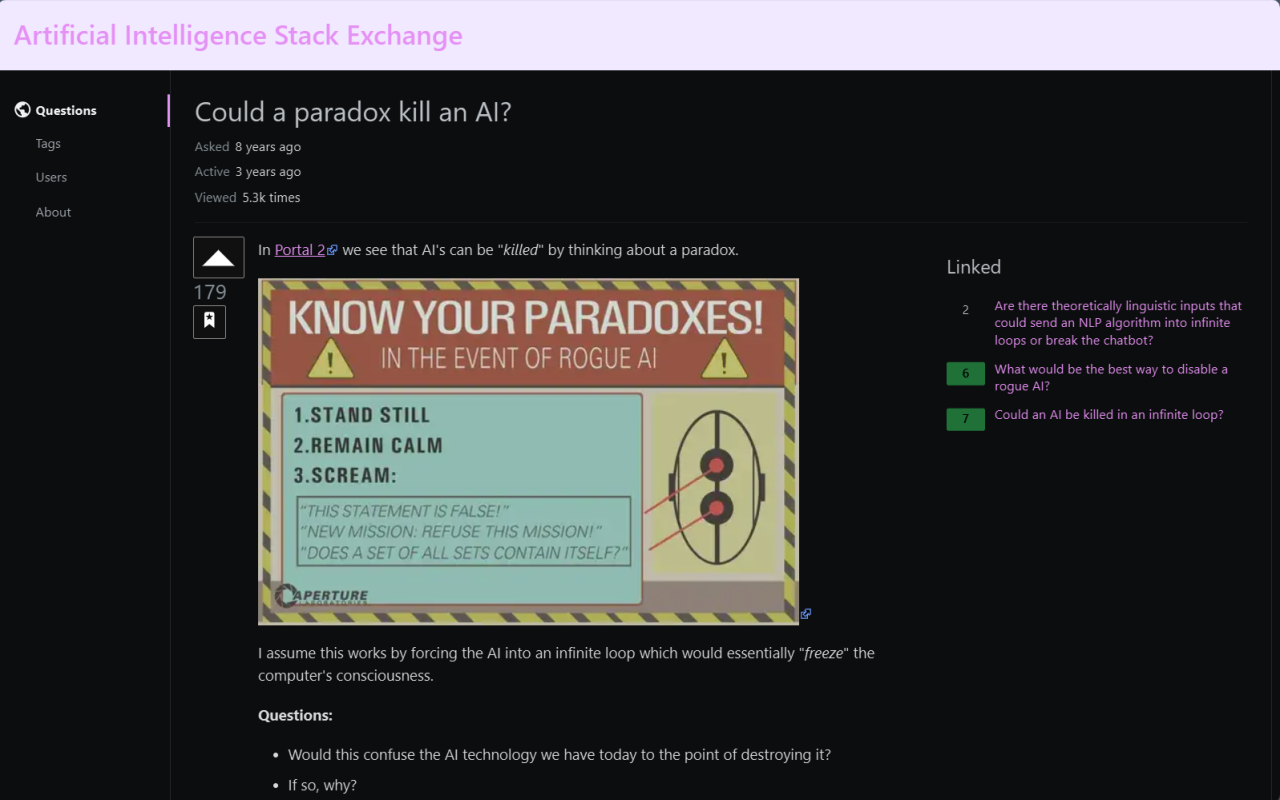Select Questions in the left navigation
The height and width of the screenshot is (800, 1280).
tap(65, 110)
